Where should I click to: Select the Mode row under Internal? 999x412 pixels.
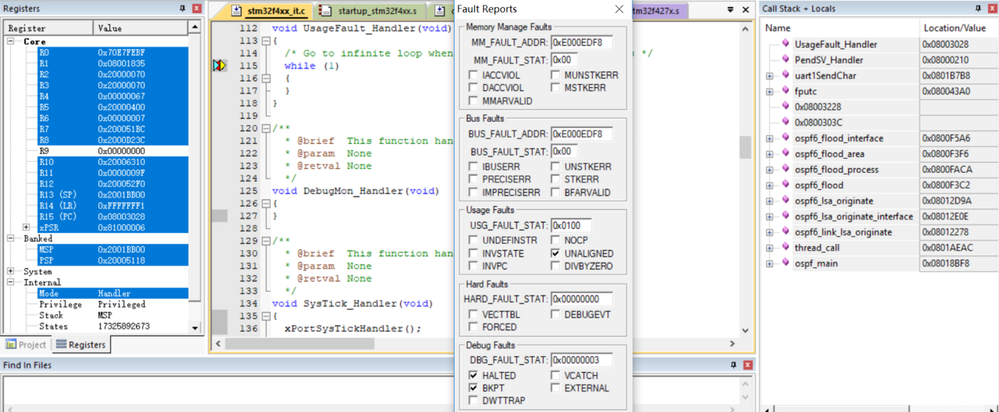pyautogui.click(x=111, y=294)
